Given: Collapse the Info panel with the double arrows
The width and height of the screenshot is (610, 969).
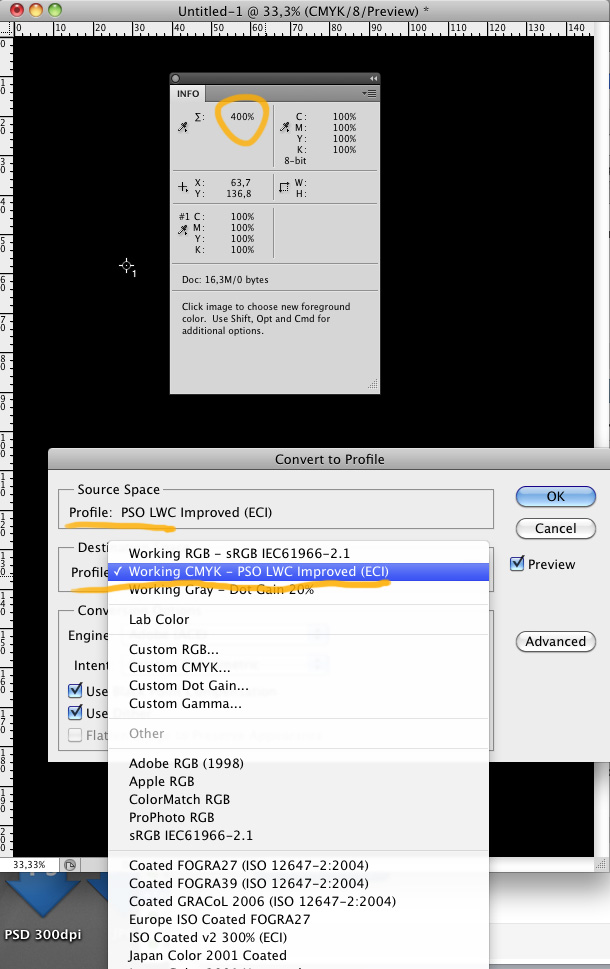Looking at the screenshot, I should click(373, 78).
